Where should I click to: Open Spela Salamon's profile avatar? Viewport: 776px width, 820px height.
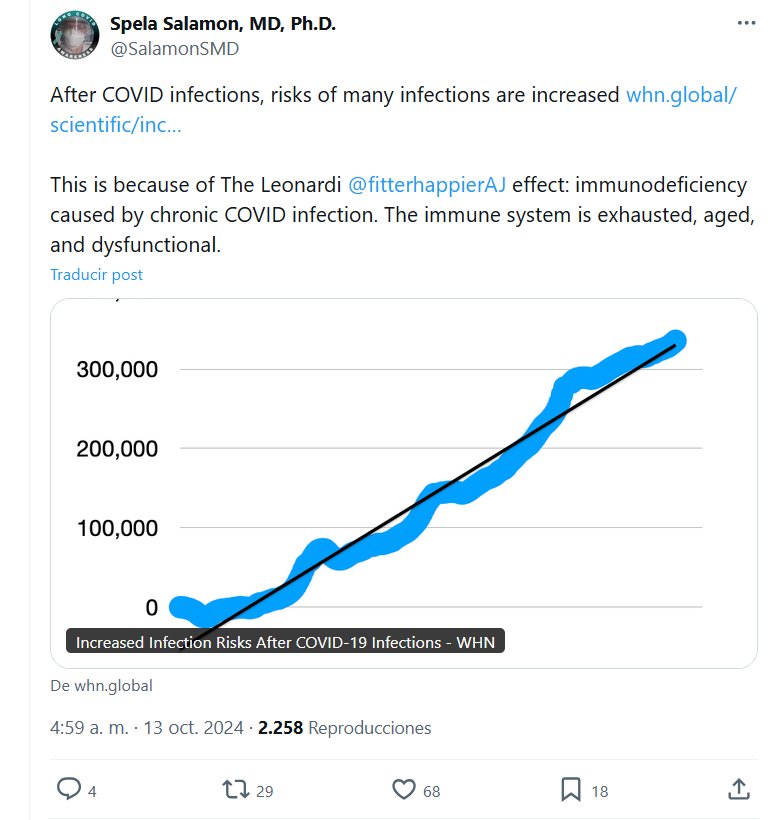pyautogui.click(x=74, y=36)
